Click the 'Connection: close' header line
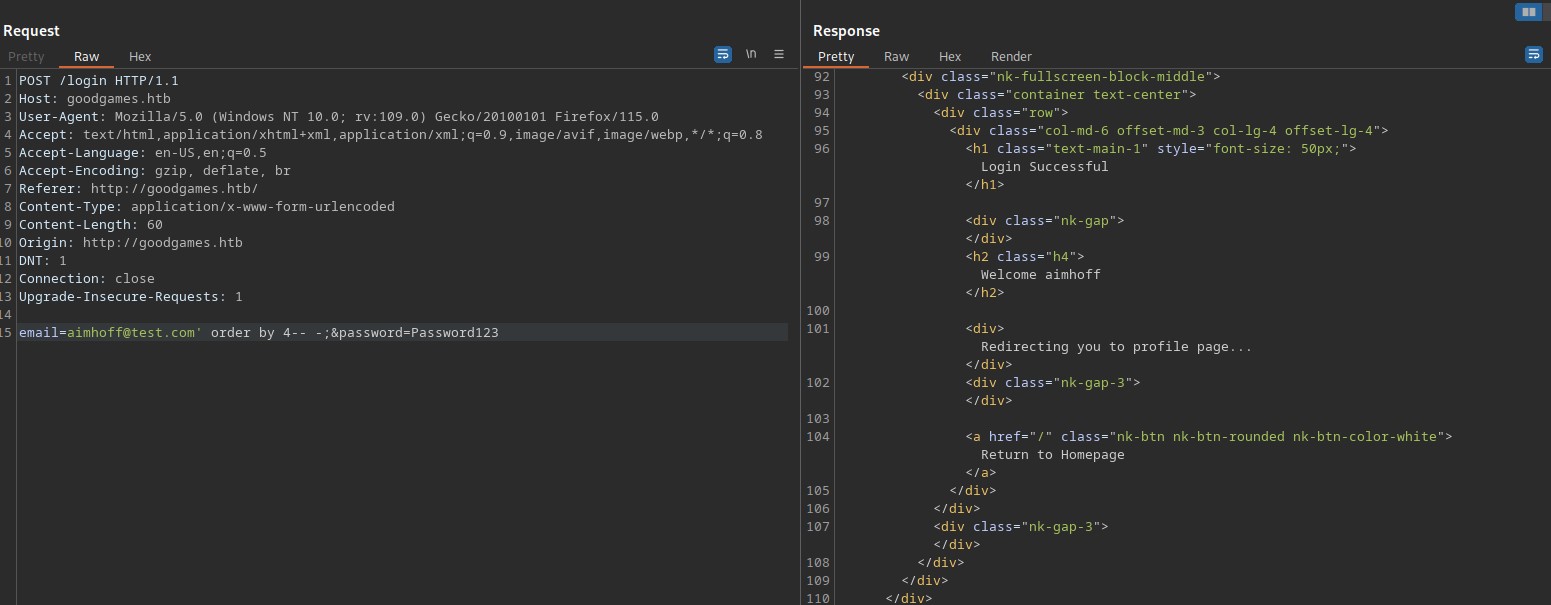This screenshot has height=605, width=1551. pos(87,279)
